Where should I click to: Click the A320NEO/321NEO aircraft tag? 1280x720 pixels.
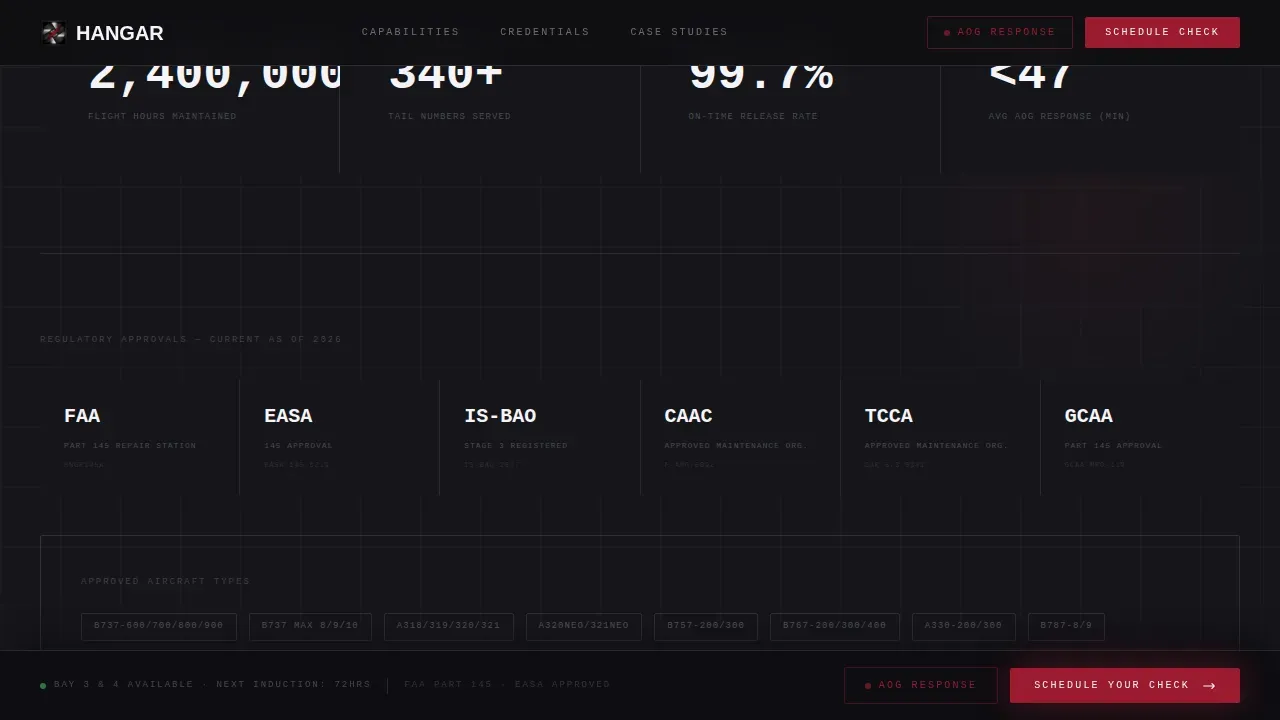(584, 626)
